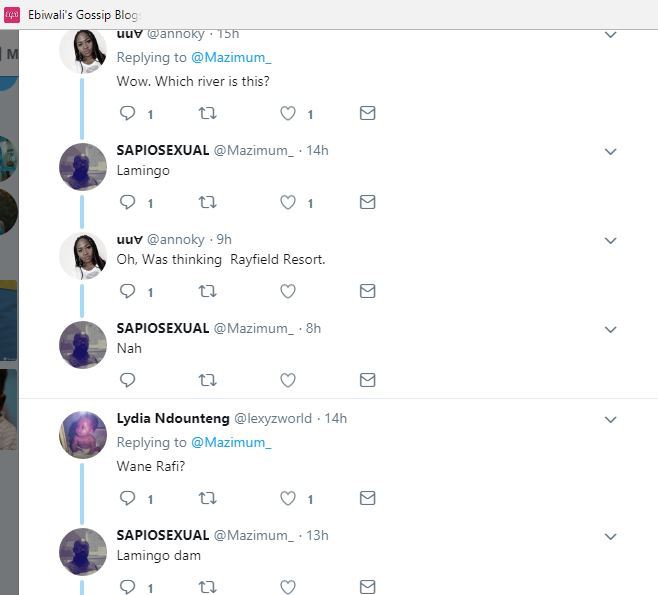Image resolution: width=658 pixels, height=595 pixels.
Task: Direct message the "Rayfield Resort" tweet
Action: [367, 292]
